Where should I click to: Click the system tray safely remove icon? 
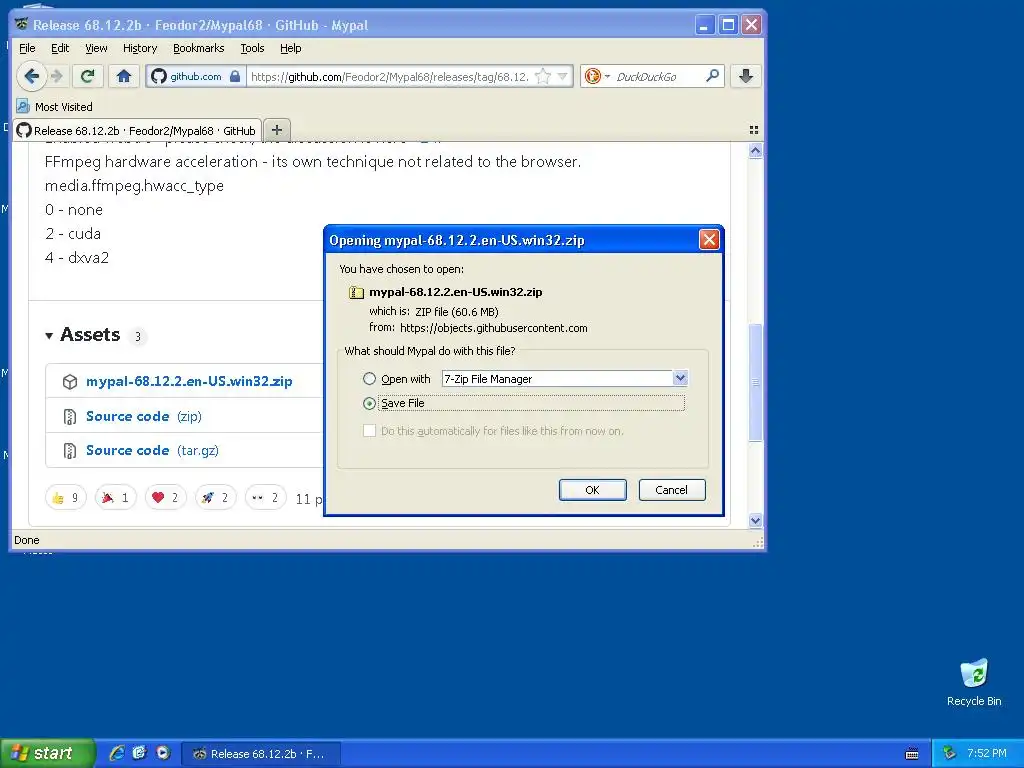pyautogui.click(x=949, y=754)
